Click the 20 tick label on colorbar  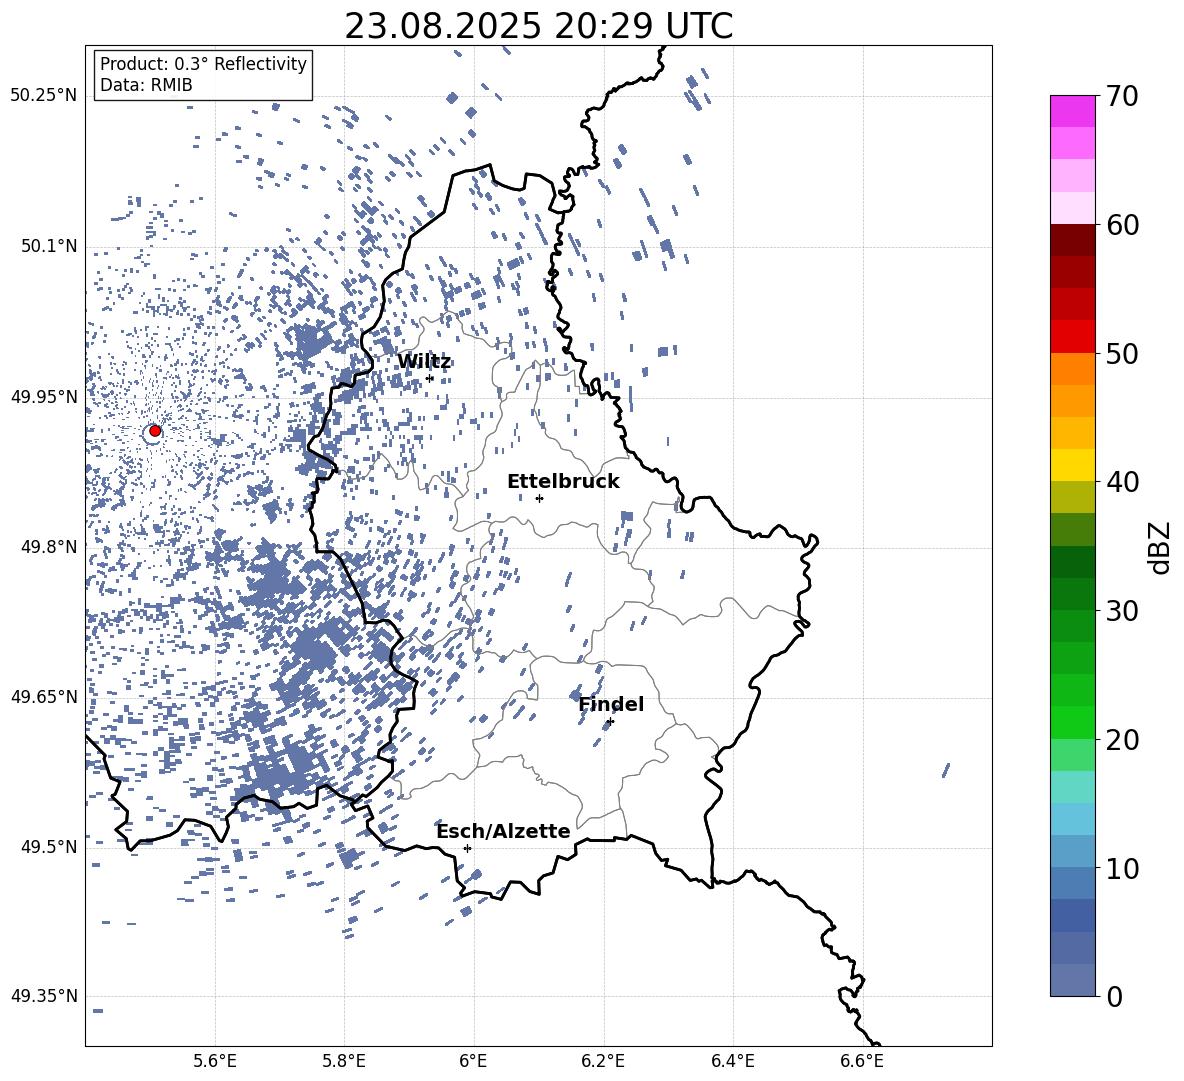[1122, 739]
